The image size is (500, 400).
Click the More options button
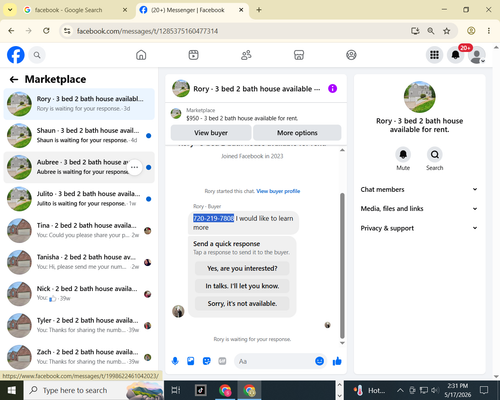coord(297,133)
